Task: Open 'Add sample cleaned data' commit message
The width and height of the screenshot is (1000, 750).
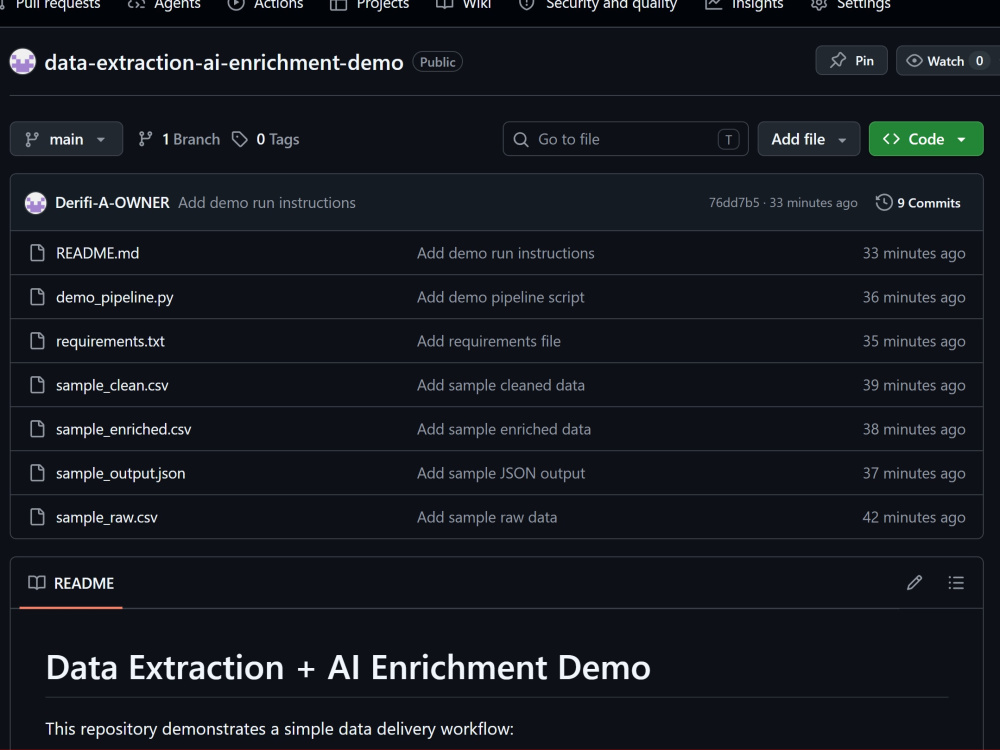Action: (x=501, y=385)
